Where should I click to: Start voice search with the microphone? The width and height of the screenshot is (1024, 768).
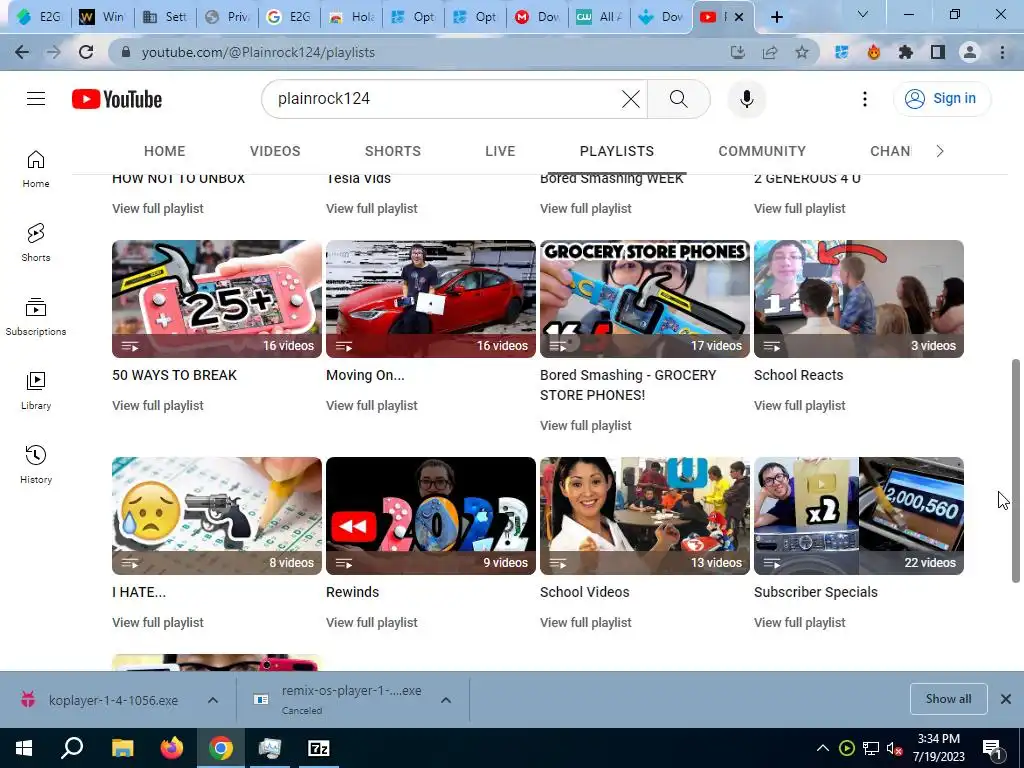pyautogui.click(x=746, y=99)
